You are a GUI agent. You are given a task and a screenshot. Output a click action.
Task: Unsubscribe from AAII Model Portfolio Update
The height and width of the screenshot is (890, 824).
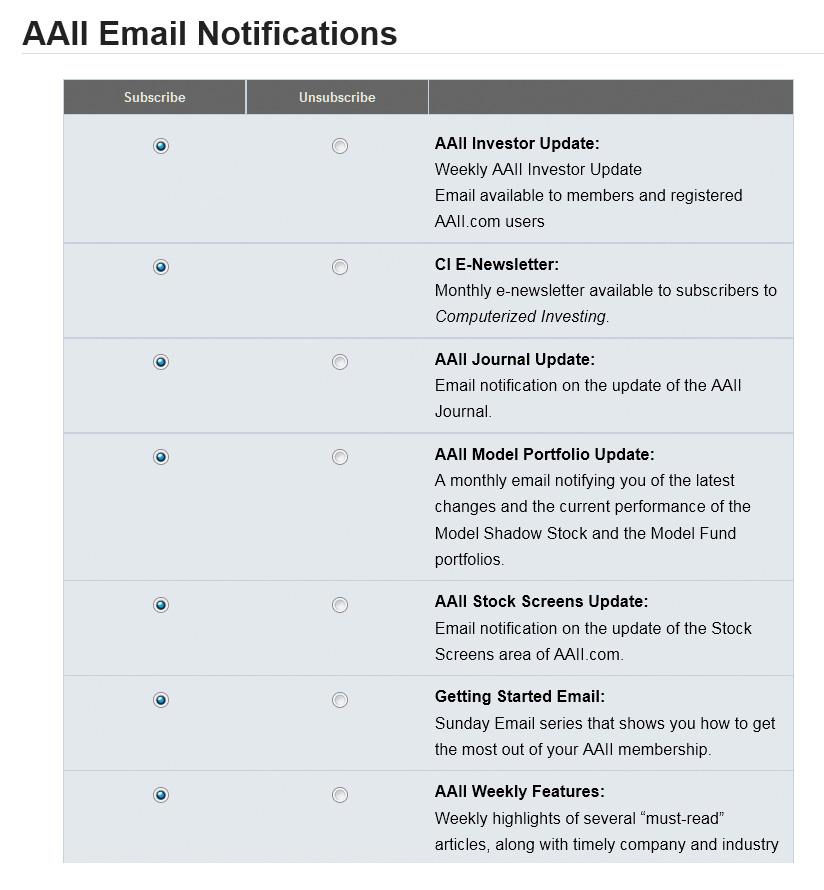click(339, 457)
